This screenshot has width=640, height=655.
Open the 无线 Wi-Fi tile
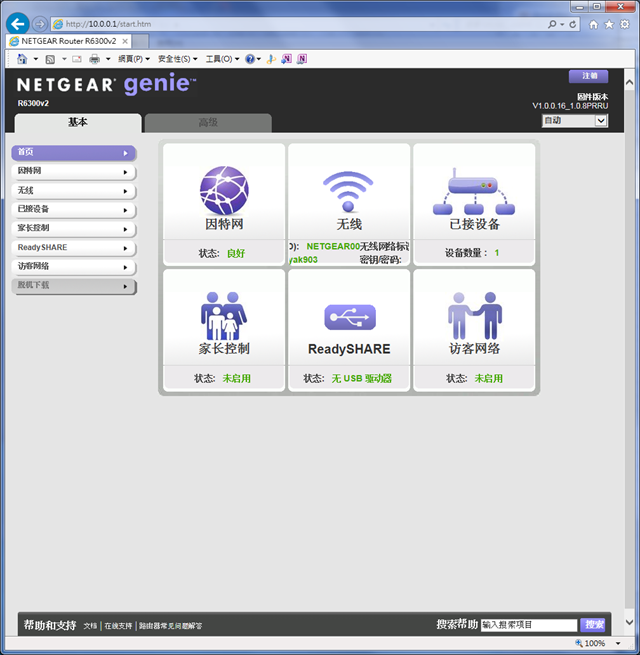click(x=349, y=204)
